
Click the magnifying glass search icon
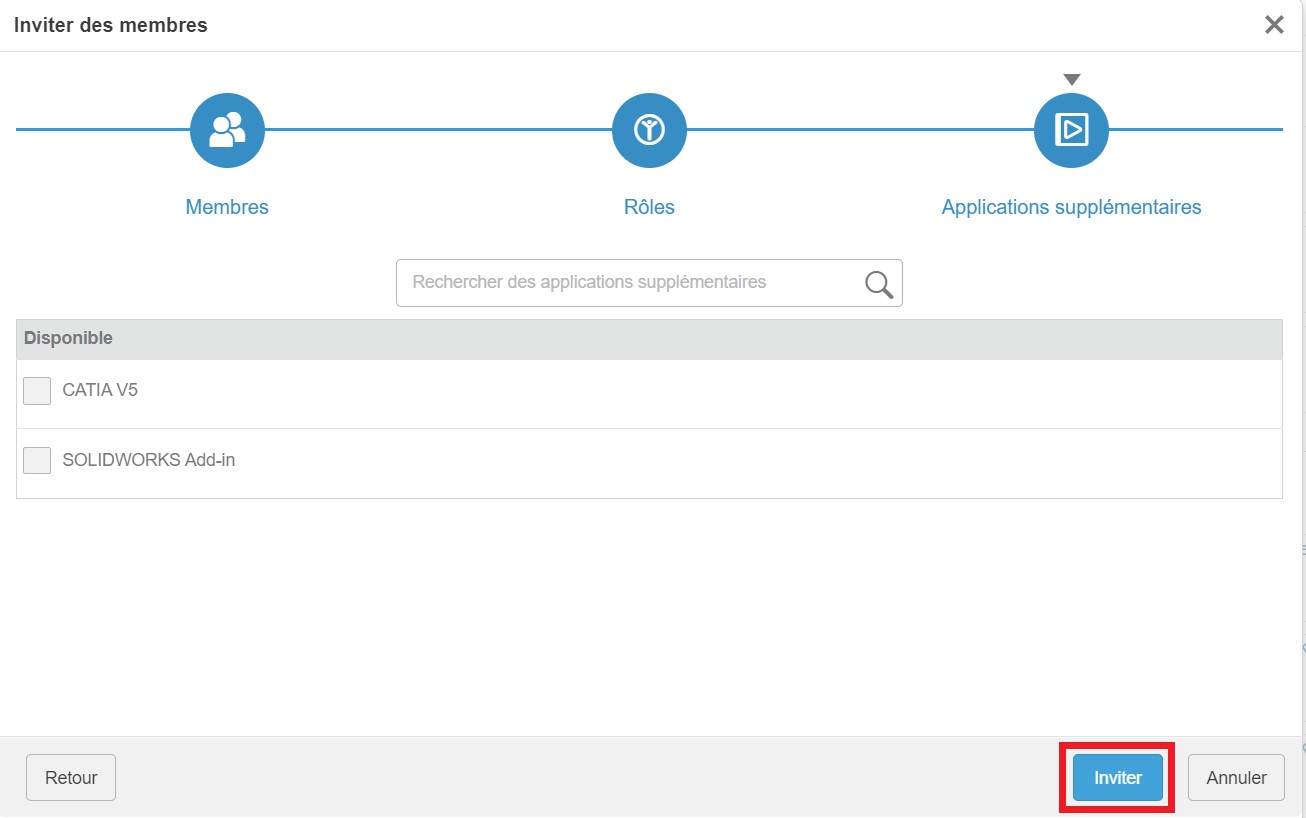(x=879, y=284)
